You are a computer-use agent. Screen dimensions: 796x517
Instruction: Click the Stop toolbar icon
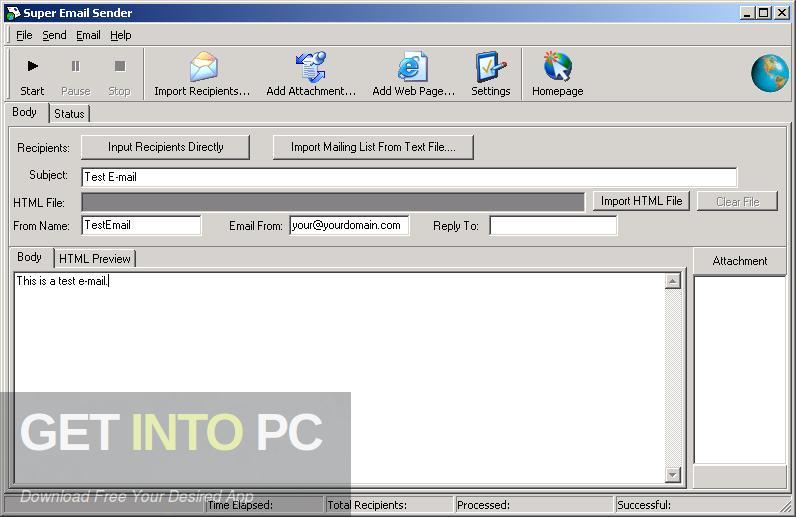pos(120,66)
